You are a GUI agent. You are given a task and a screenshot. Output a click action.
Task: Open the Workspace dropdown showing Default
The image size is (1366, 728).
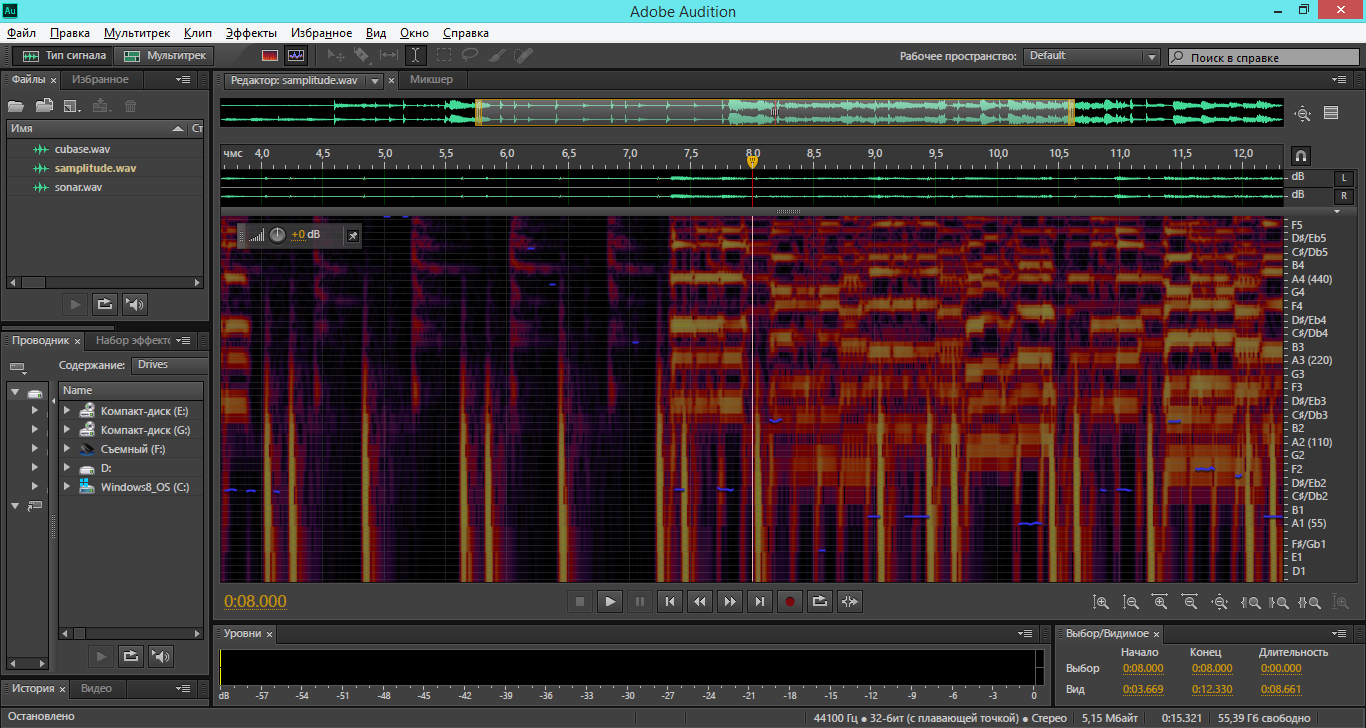pyautogui.click(x=1091, y=57)
